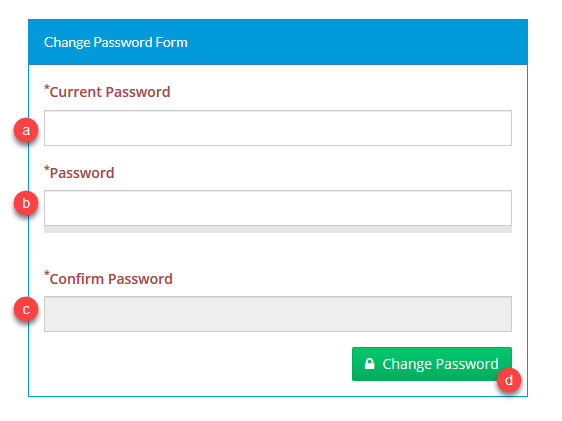Click the asterisk before Confirm Password
Image resolution: width=562 pixels, height=421 pixels.
(x=47, y=274)
